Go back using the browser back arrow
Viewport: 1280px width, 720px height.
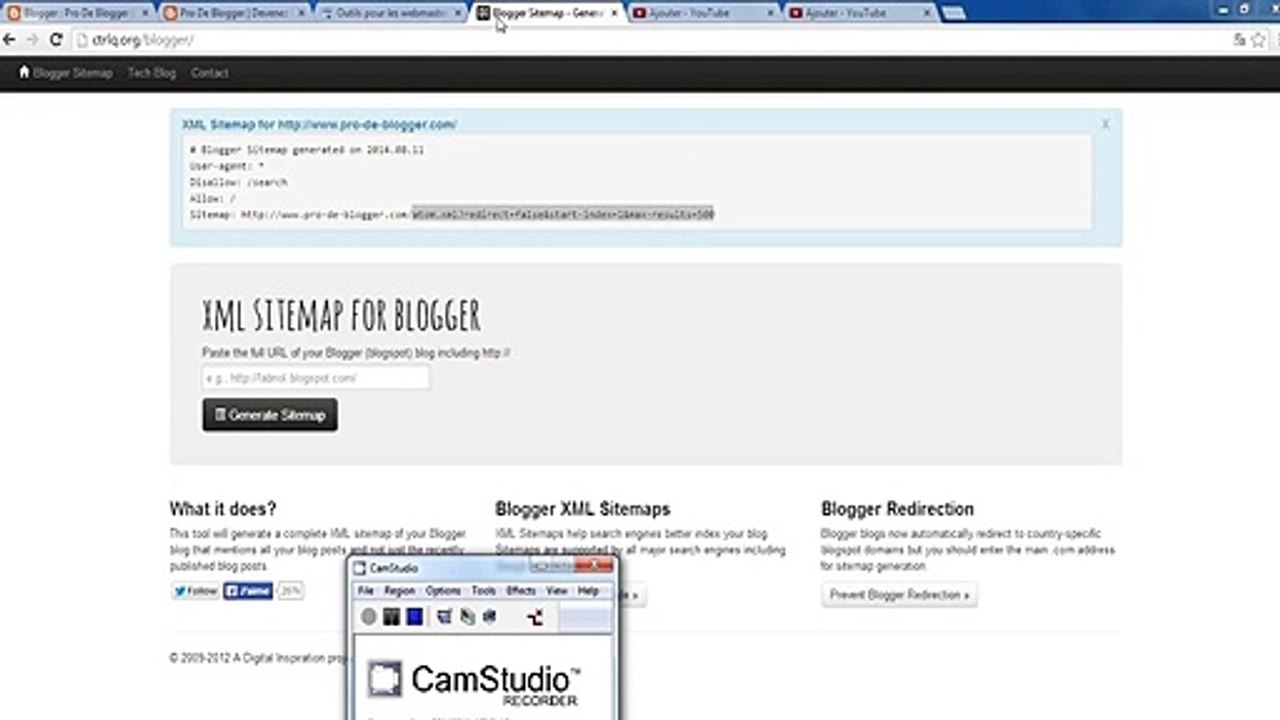coord(10,40)
